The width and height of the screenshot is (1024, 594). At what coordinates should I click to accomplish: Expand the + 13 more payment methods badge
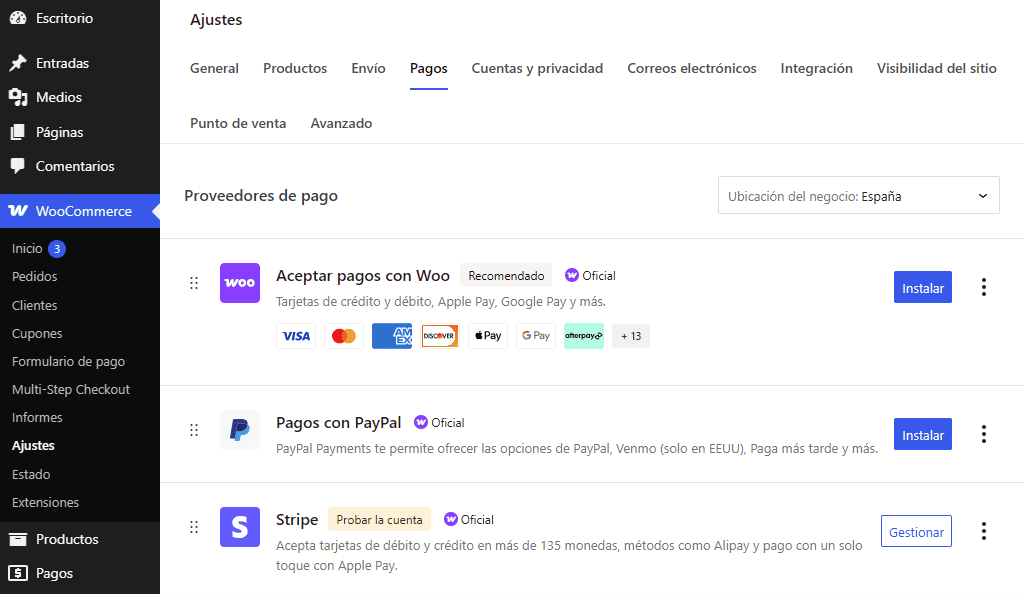[x=631, y=336]
